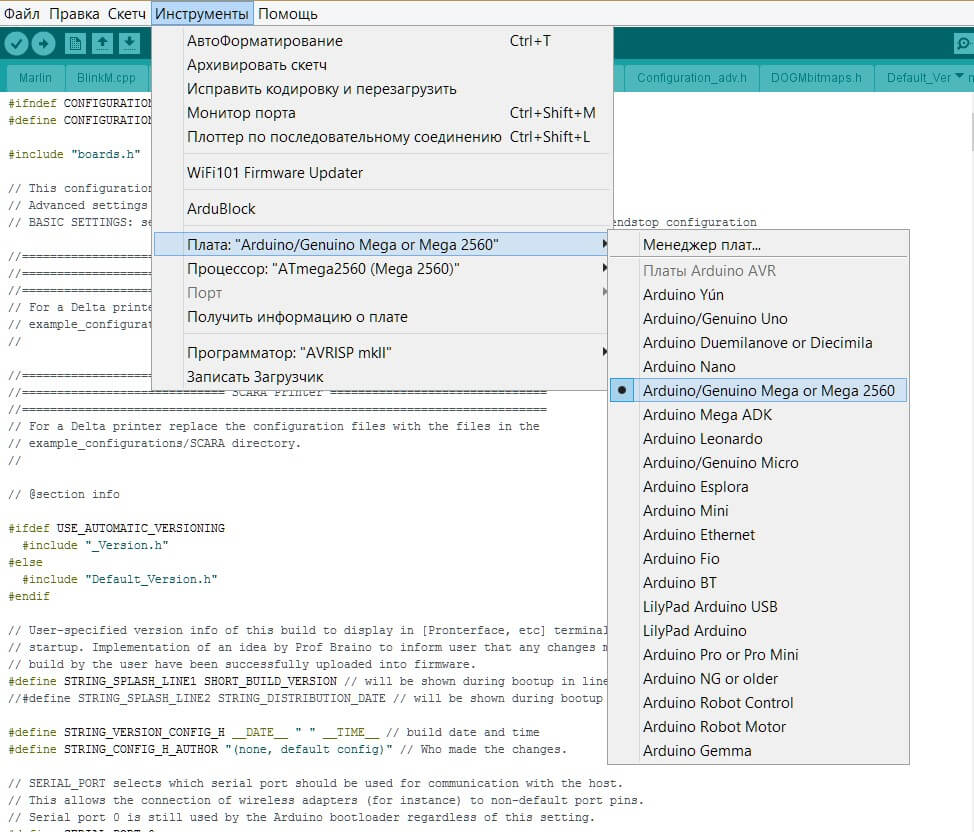This screenshot has height=832, width=974.
Task: Click АвтоФорматирование menu entry
Action: click(x=265, y=41)
